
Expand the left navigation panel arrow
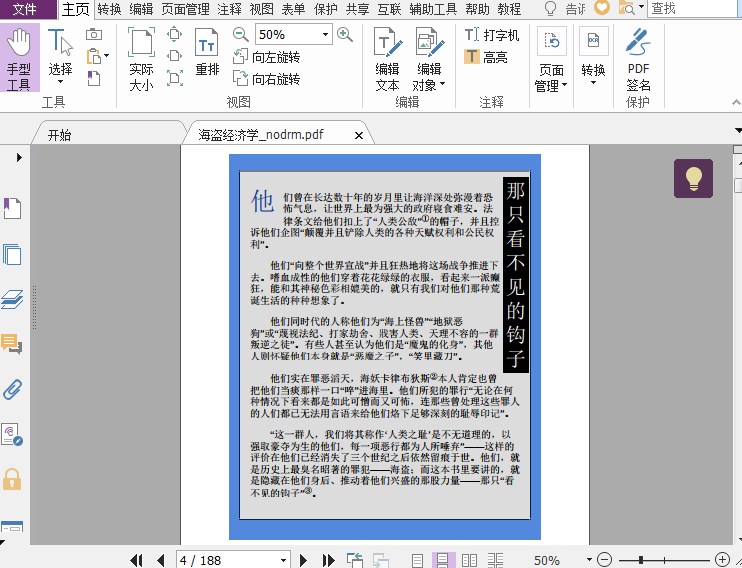pyautogui.click(x=19, y=157)
